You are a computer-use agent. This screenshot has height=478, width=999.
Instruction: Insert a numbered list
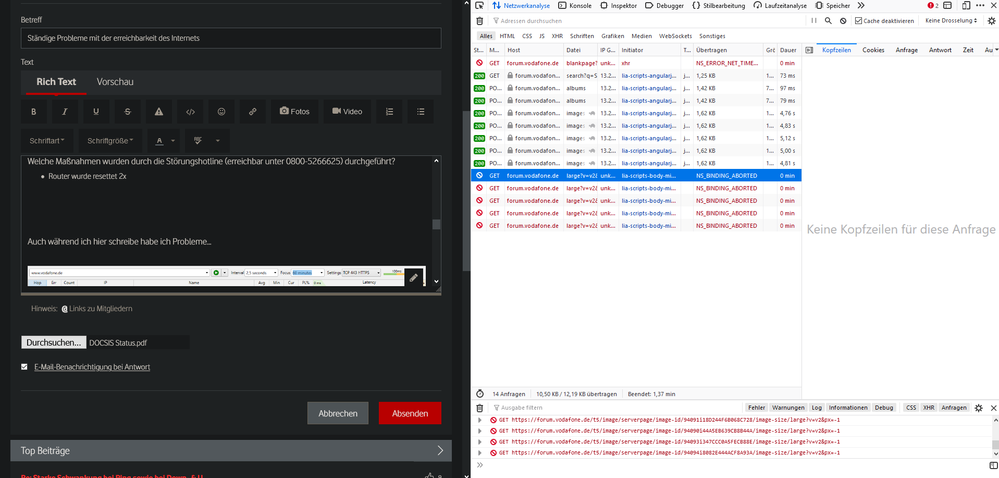pos(389,112)
